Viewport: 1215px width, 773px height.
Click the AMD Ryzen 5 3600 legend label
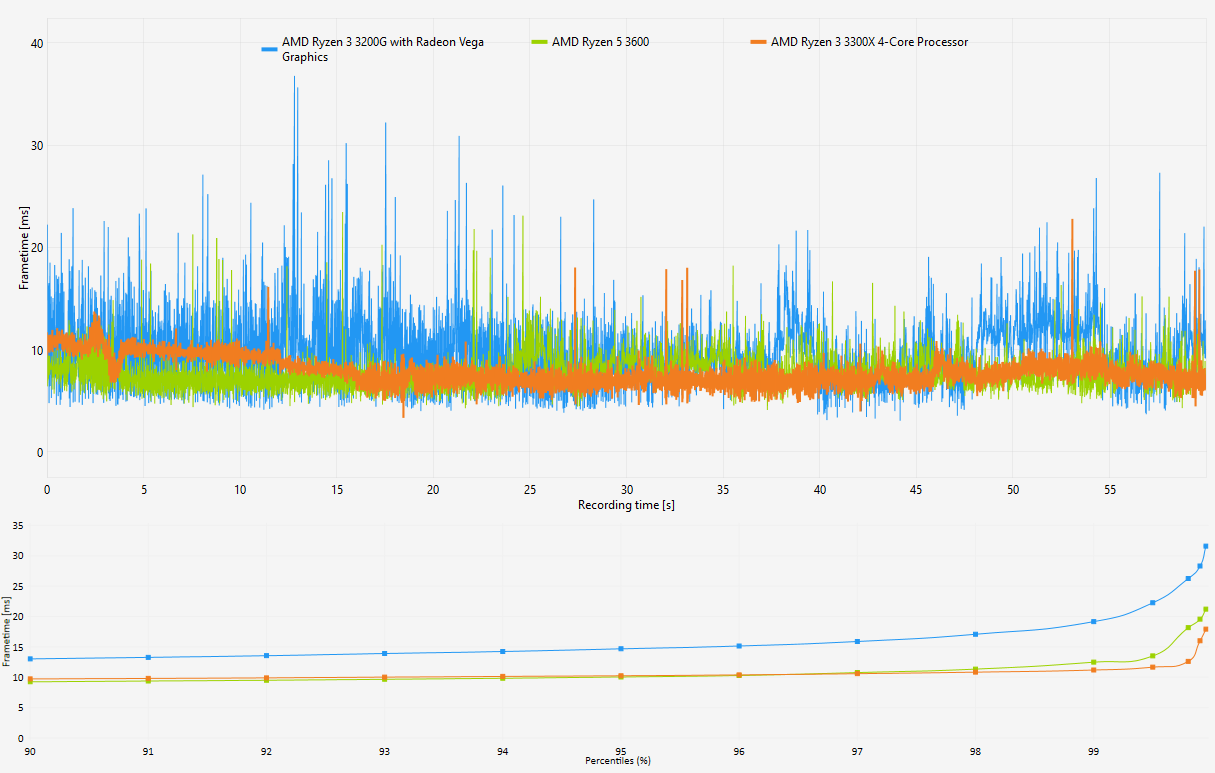tap(601, 42)
